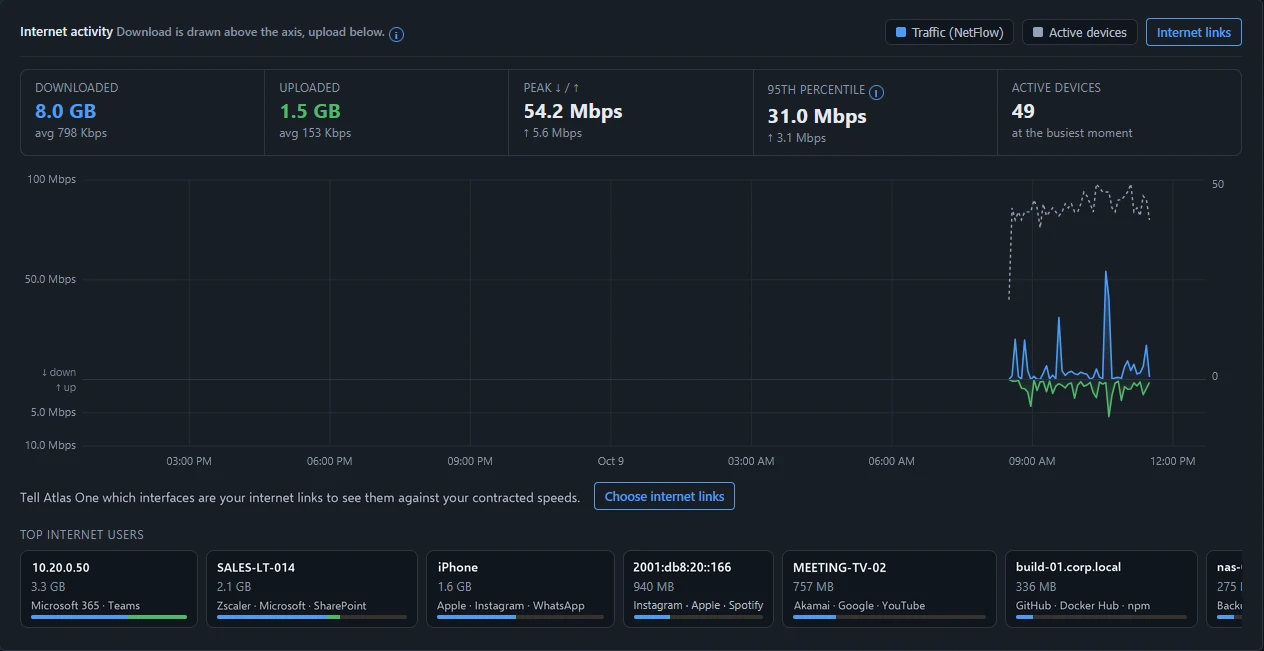Click the Uploaded 1.5 GB value

(310, 111)
